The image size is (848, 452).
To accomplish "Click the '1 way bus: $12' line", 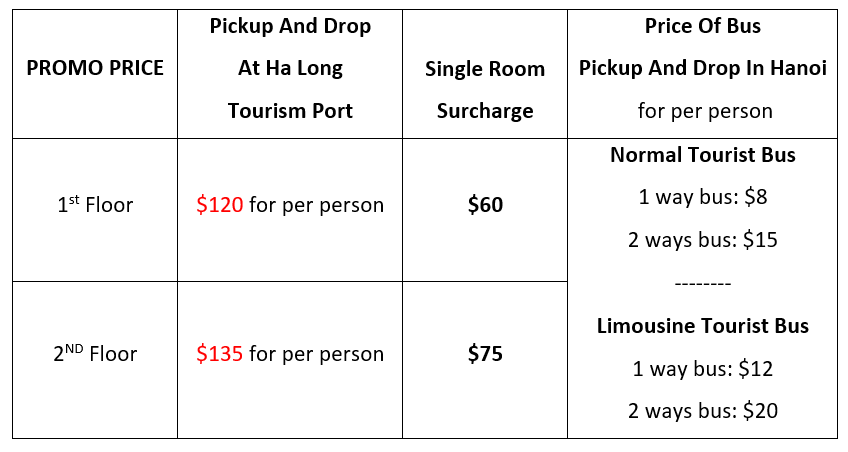I will [x=702, y=369].
